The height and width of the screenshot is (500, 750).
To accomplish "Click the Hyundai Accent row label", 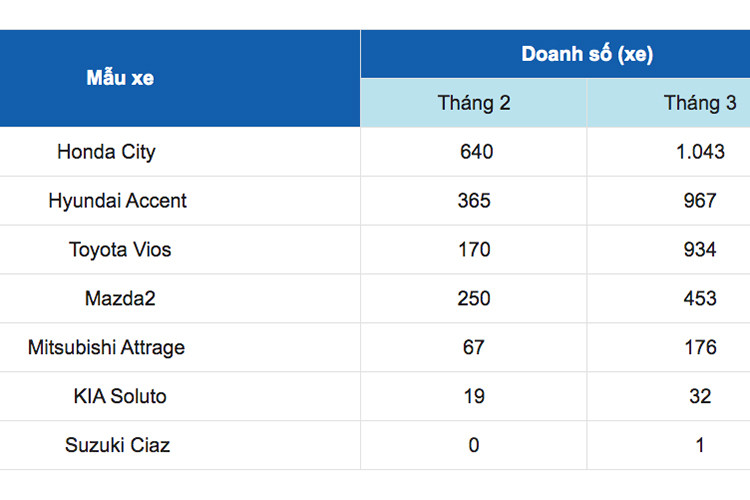I will (117, 201).
